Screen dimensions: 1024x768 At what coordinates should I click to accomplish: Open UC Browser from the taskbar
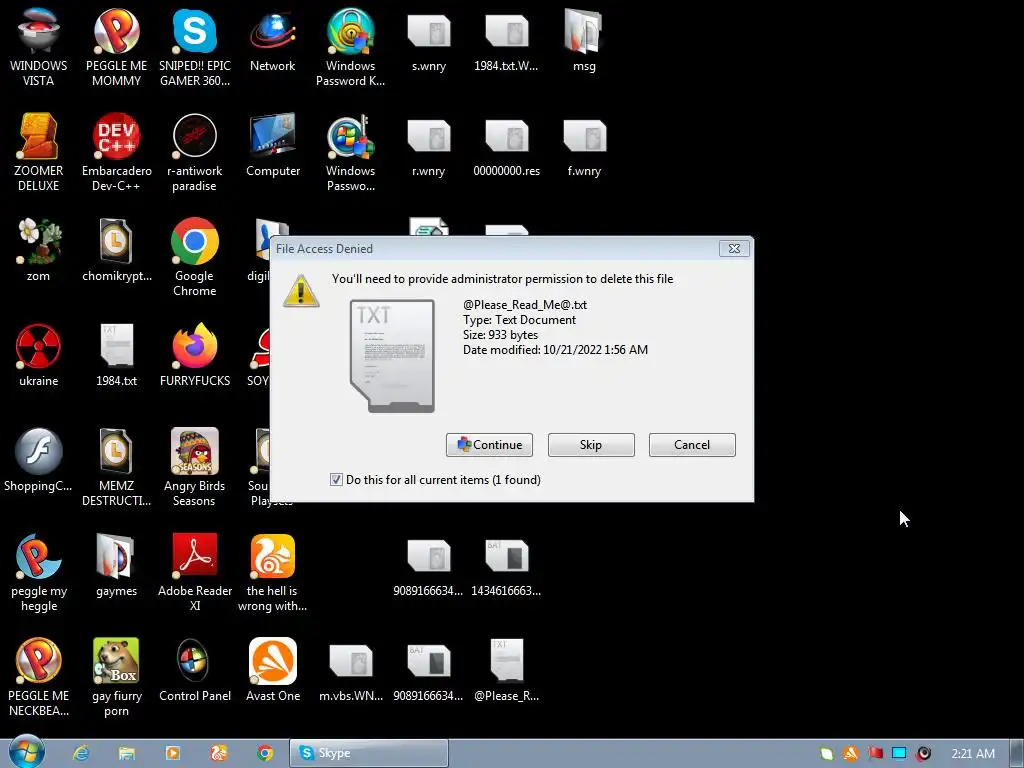(x=219, y=754)
